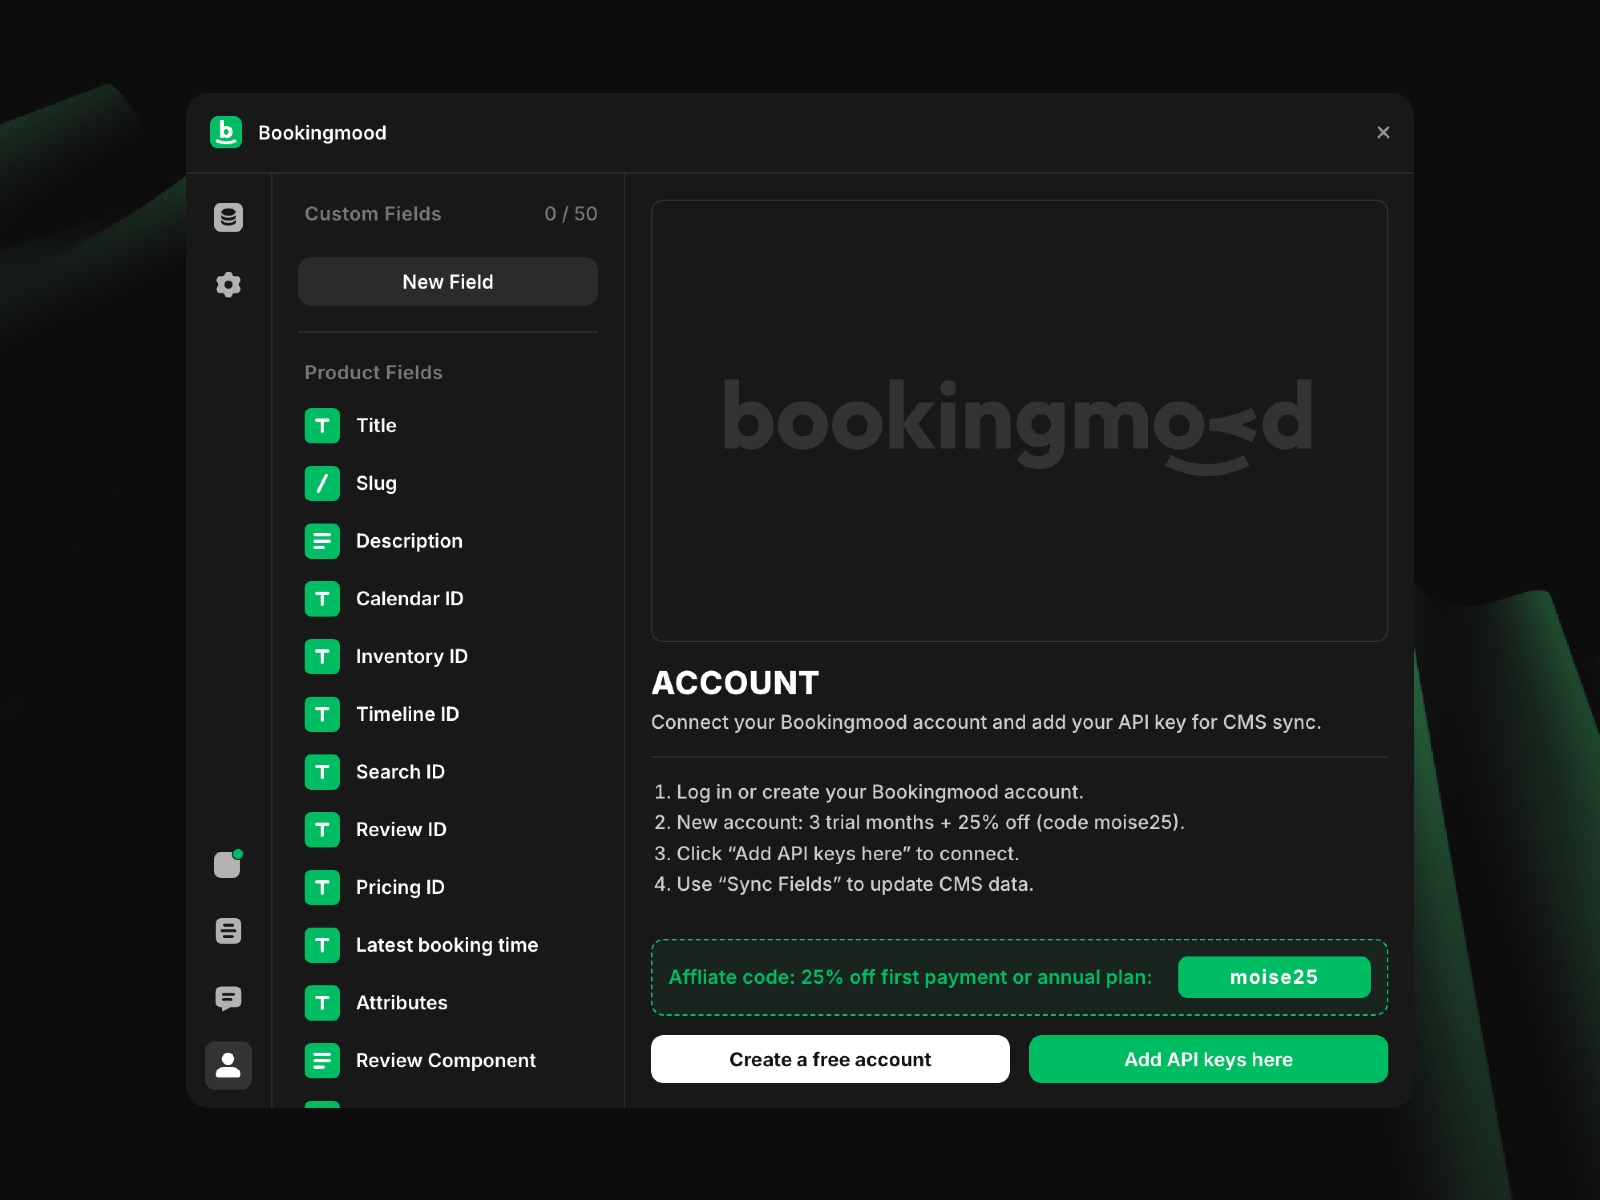The height and width of the screenshot is (1200, 1600).
Task: Click Create a free account
Action: click(x=830, y=1059)
